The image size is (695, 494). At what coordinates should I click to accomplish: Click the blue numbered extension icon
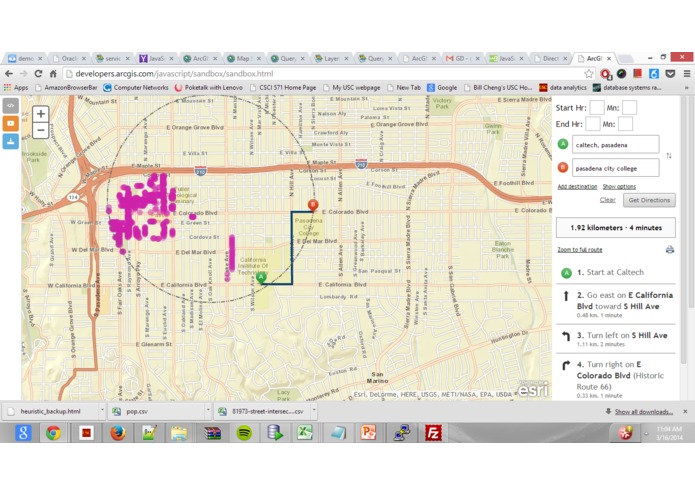[x=654, y=74]
